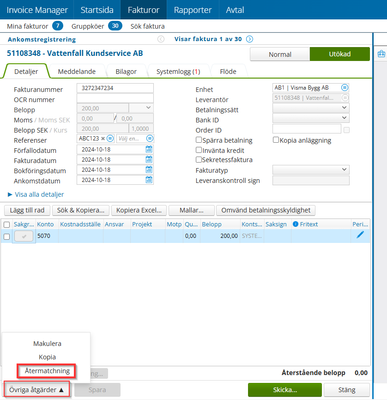Choose Kopia from the menu

coord(47,357)
